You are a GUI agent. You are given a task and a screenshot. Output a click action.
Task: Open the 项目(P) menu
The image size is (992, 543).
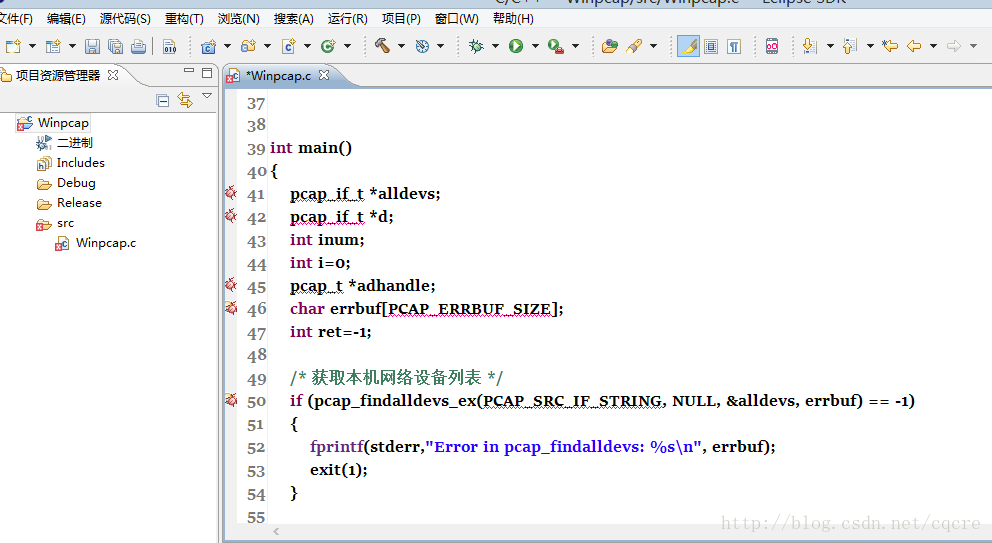pos(401,18)
